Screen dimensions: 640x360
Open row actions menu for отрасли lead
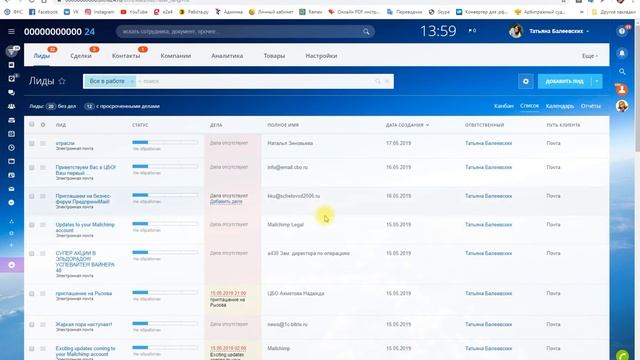[43, 143]
